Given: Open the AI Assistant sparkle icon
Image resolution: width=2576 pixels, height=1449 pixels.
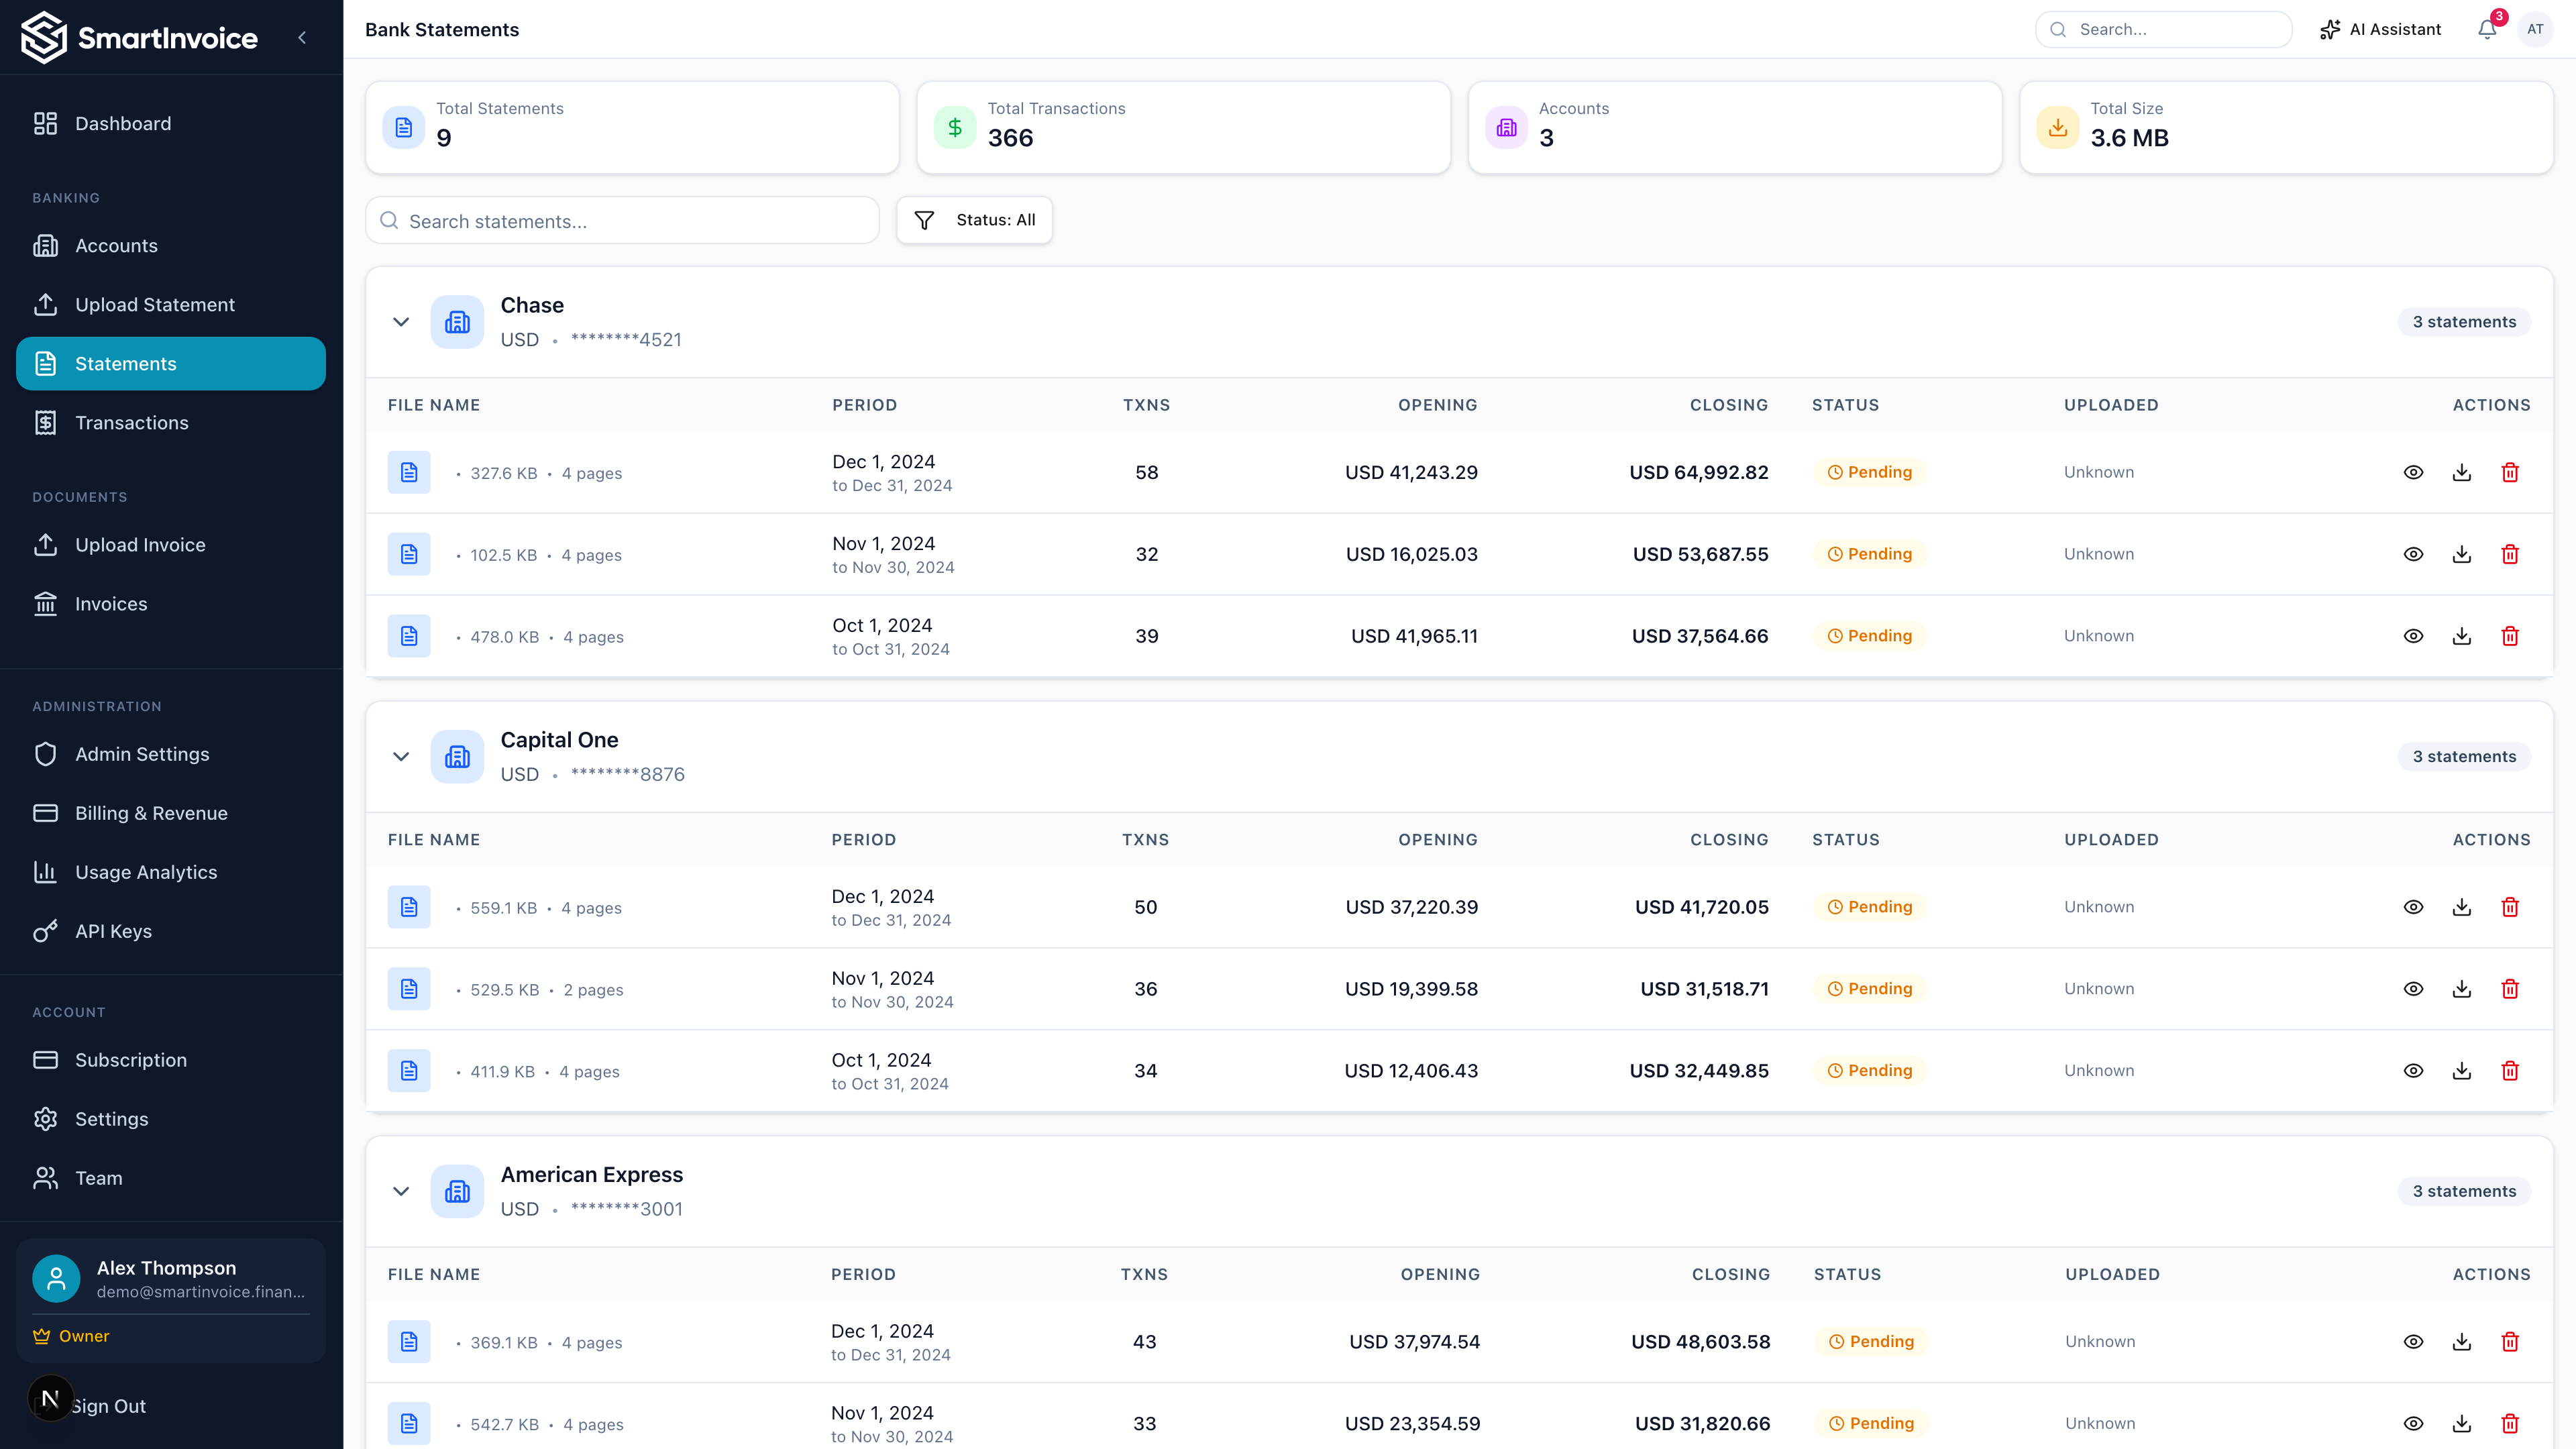Looking at the screenshot, I should click(x=2329, y=29).
